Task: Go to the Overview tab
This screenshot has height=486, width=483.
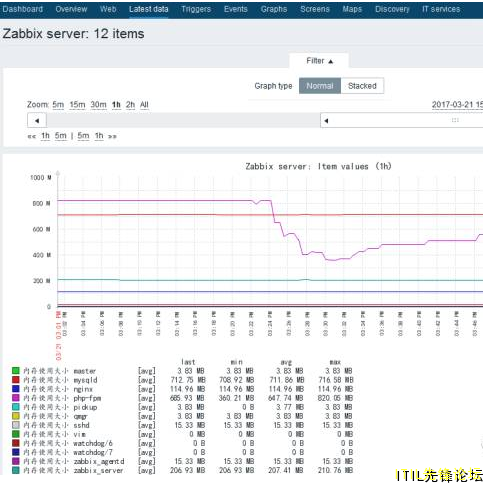Action: [71, 9]
